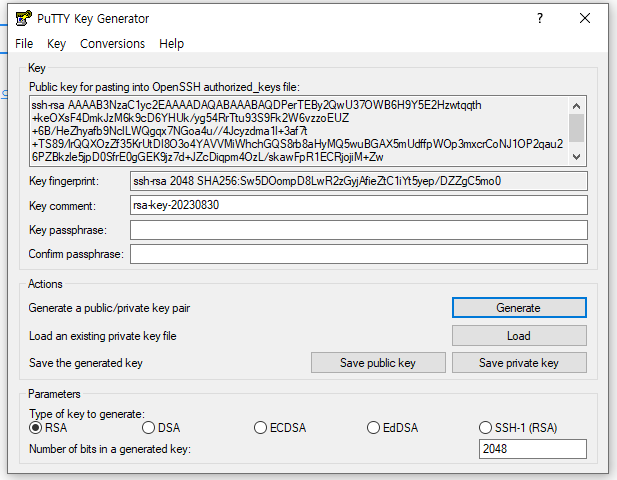
Task: Click Save public key button
Action: [378, 363]
